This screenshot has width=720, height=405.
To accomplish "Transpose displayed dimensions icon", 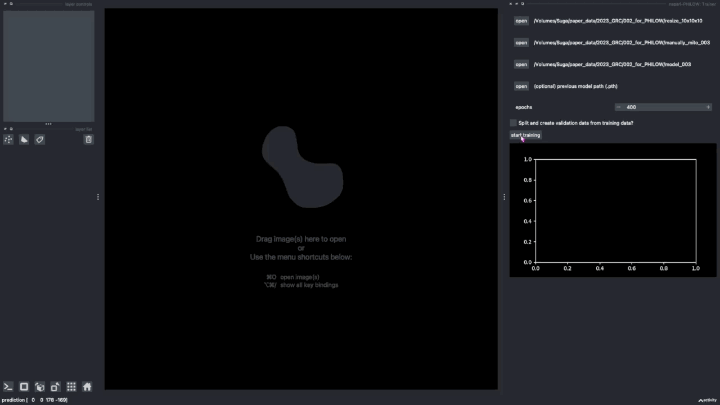I will pyautogui.click(x=55, y=387).
